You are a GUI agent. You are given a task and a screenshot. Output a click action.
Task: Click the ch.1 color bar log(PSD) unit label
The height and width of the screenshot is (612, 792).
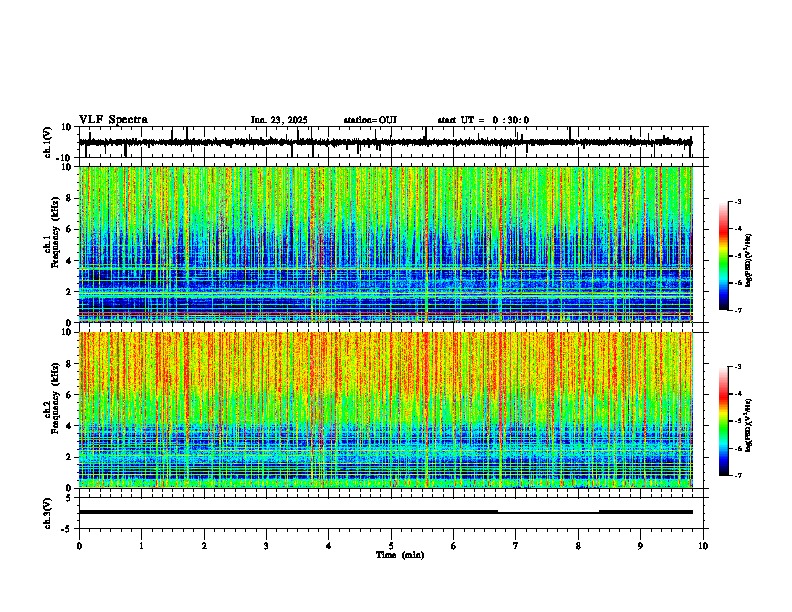[749, 261]
